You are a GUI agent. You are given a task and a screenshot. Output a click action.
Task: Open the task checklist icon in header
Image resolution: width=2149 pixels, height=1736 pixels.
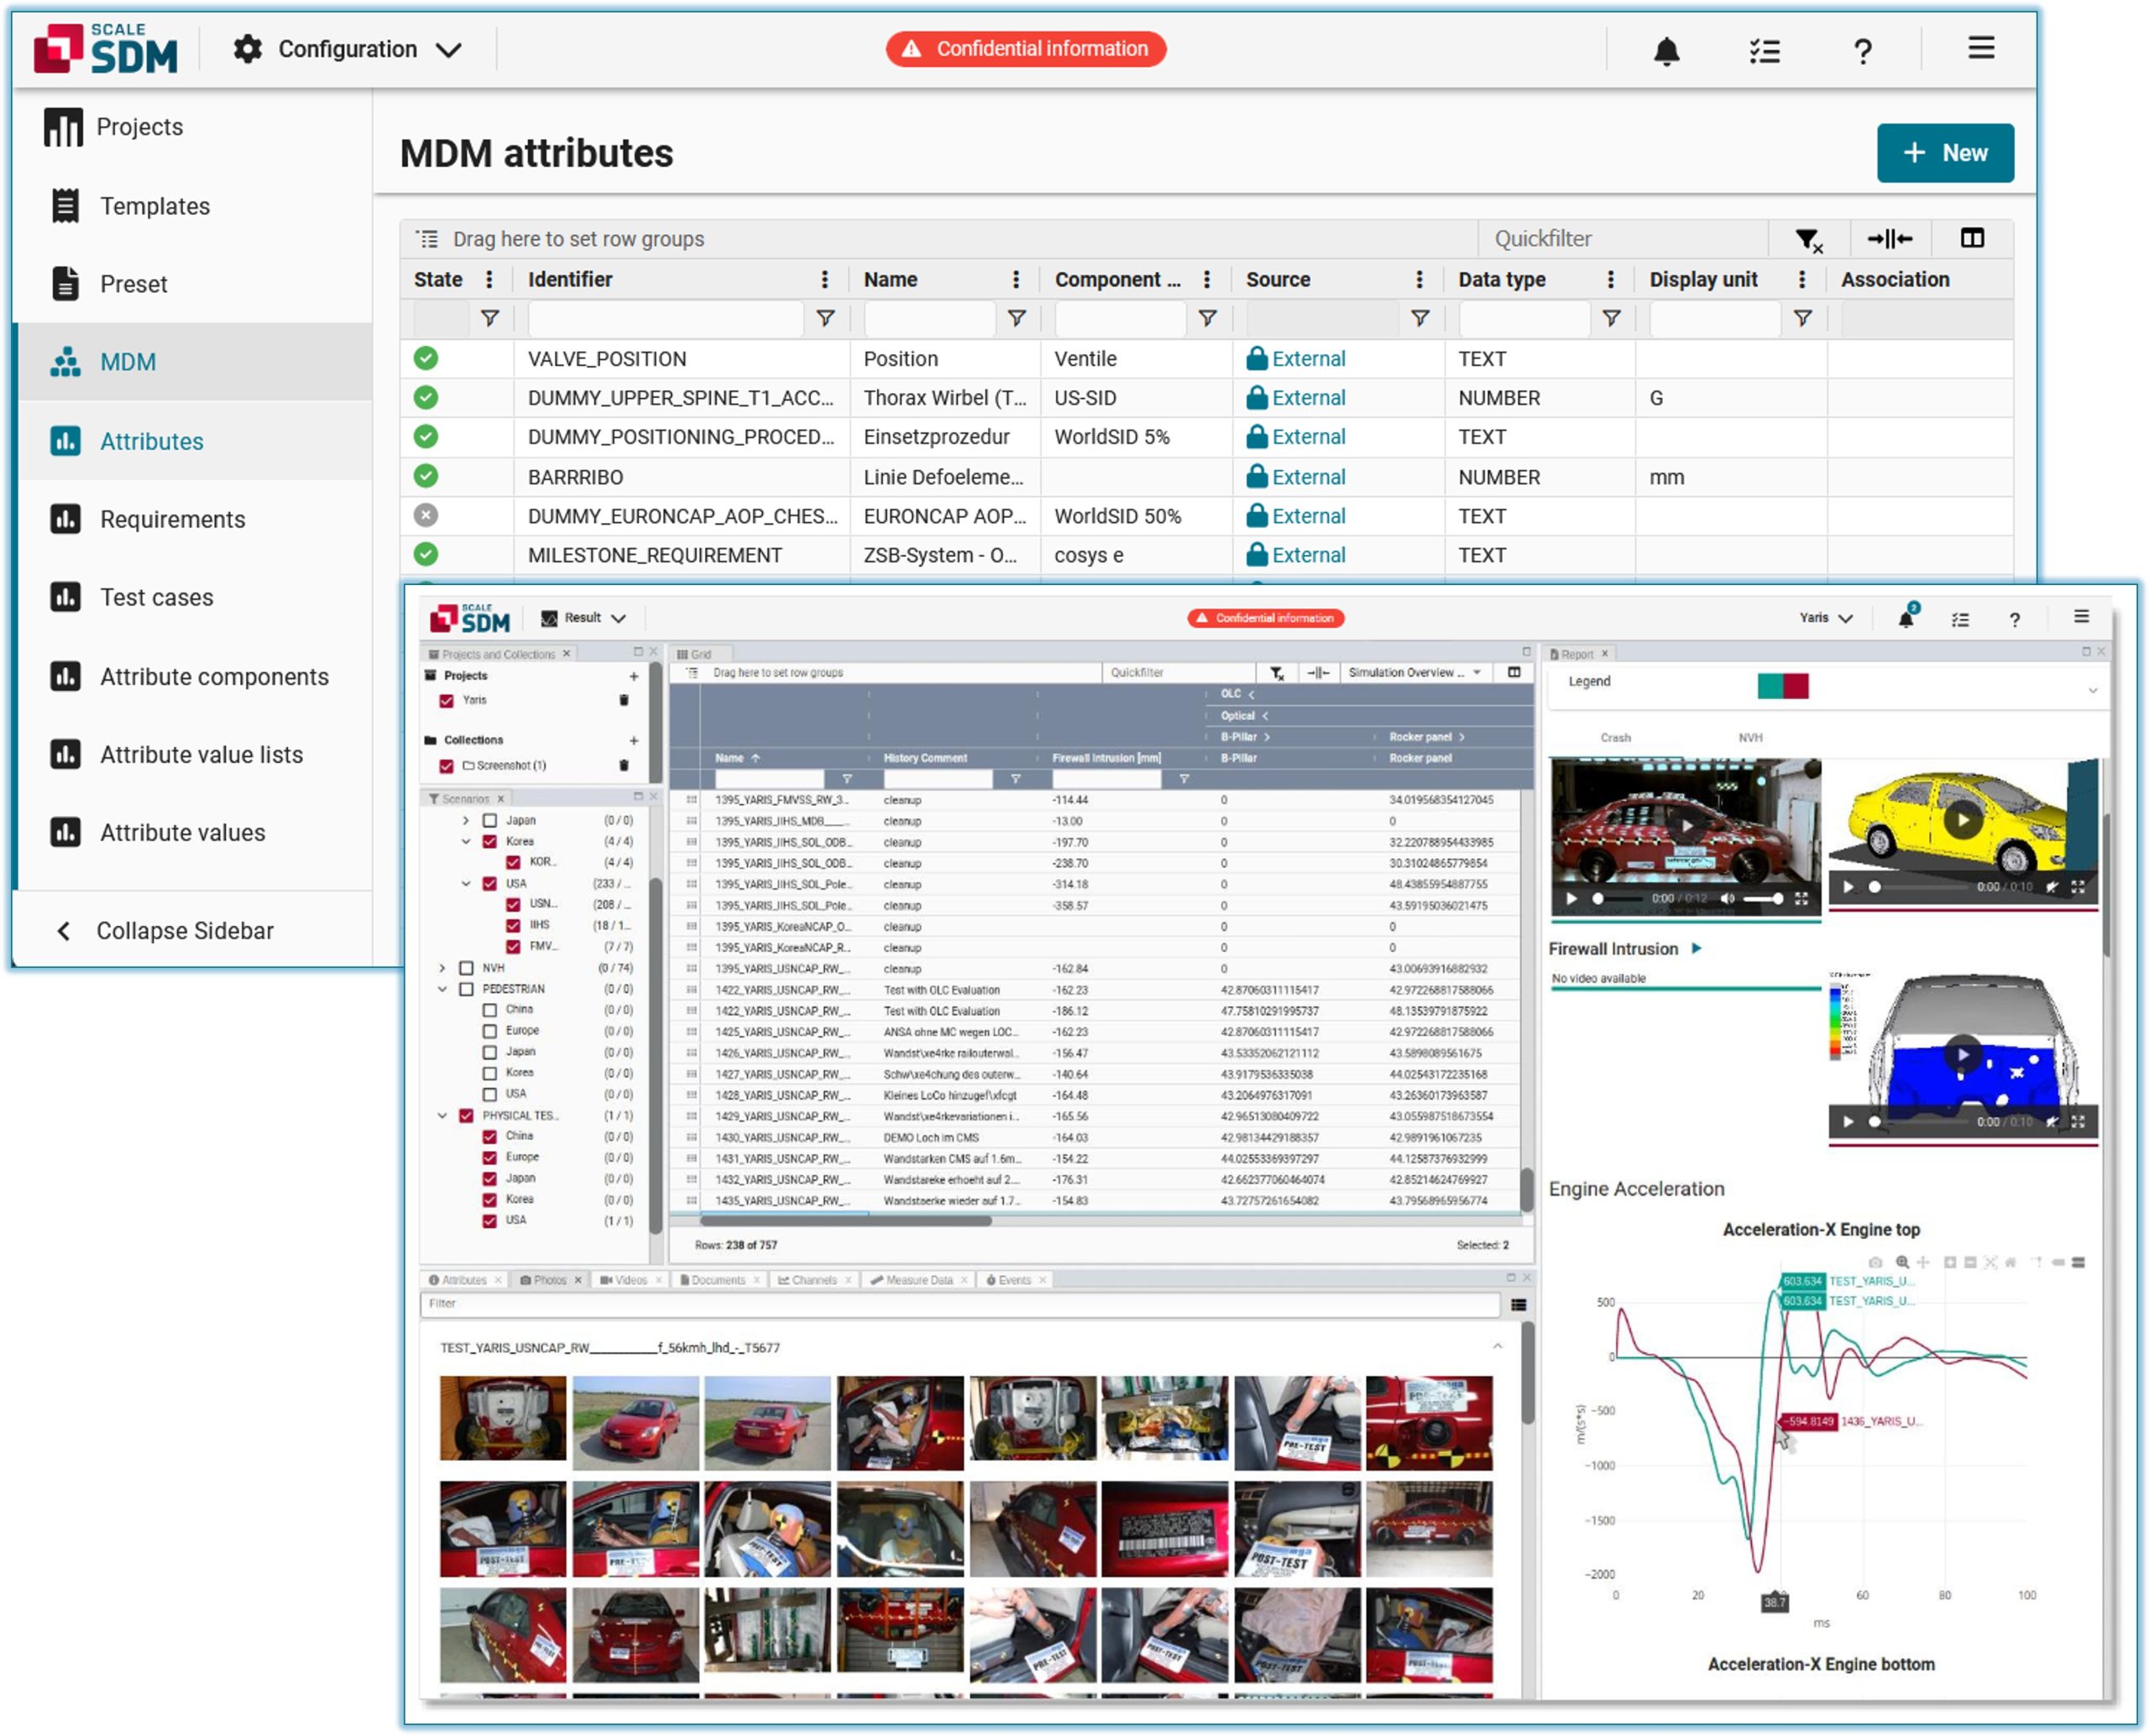(1764, 50)
